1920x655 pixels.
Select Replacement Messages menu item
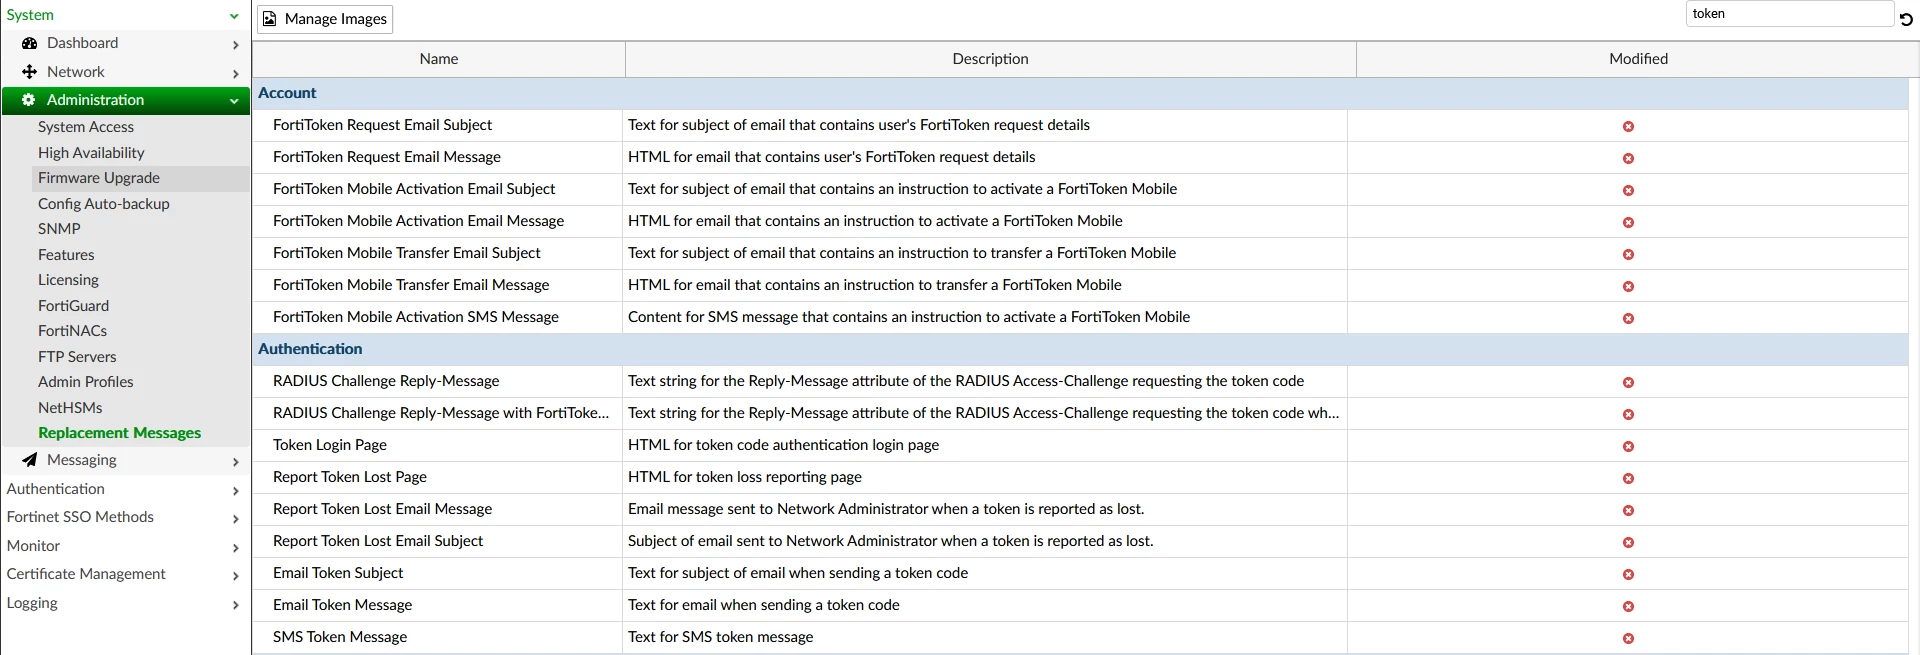click(x=119, y=433)
